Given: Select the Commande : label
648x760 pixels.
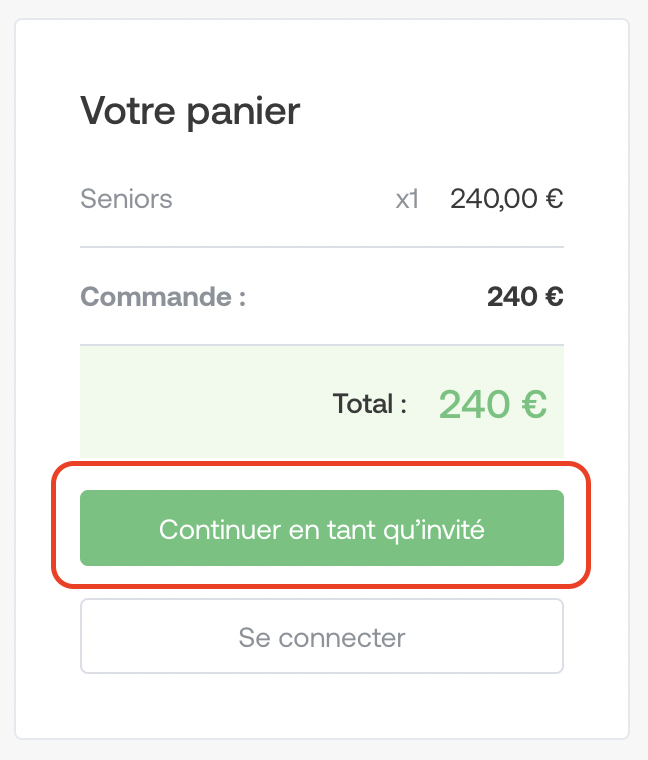Looking at the screenshot, I should (x=163, y=297).
